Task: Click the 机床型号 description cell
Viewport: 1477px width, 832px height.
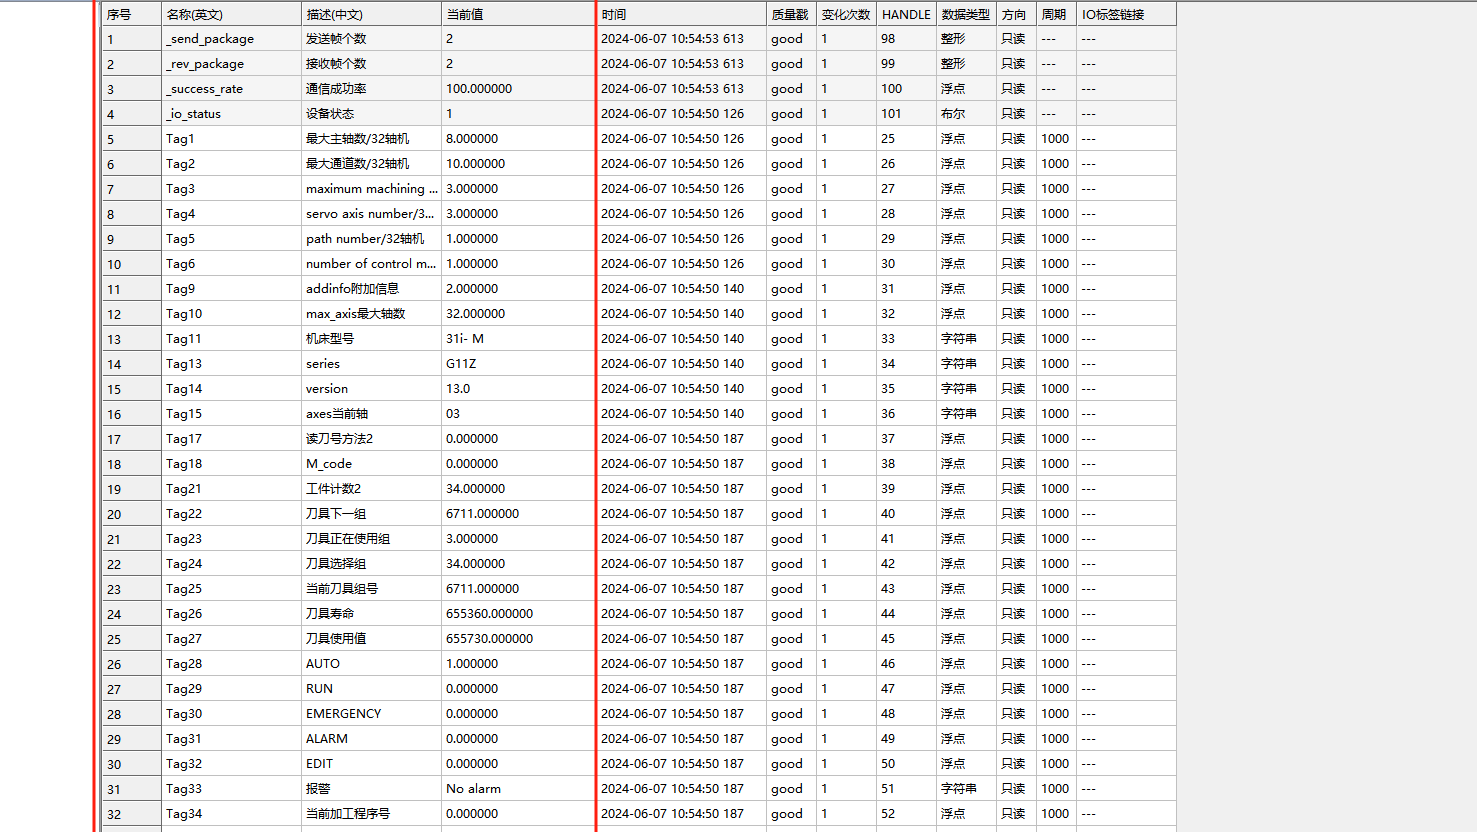Action: tap(371, 338)
